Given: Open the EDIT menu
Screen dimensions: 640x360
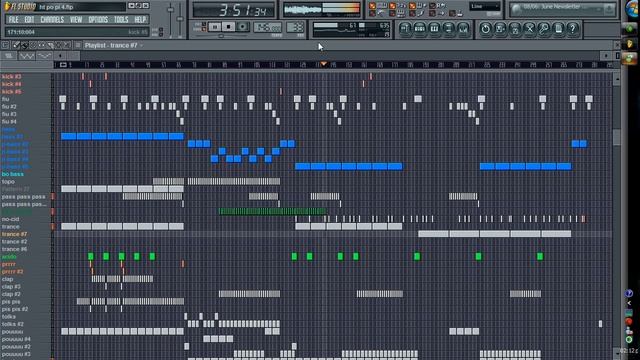Looking at the screenshot, I should pos(29,20).
